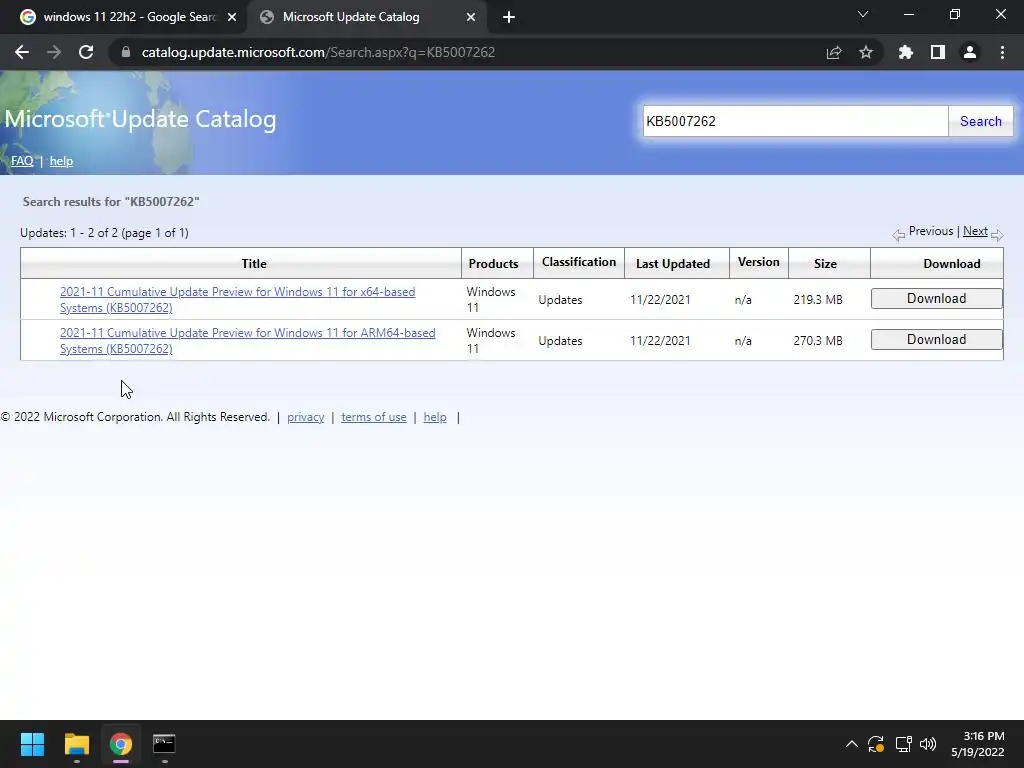Click the catalog Search button
Viewport: 1024px width, 768px height.
pos(980,121)
